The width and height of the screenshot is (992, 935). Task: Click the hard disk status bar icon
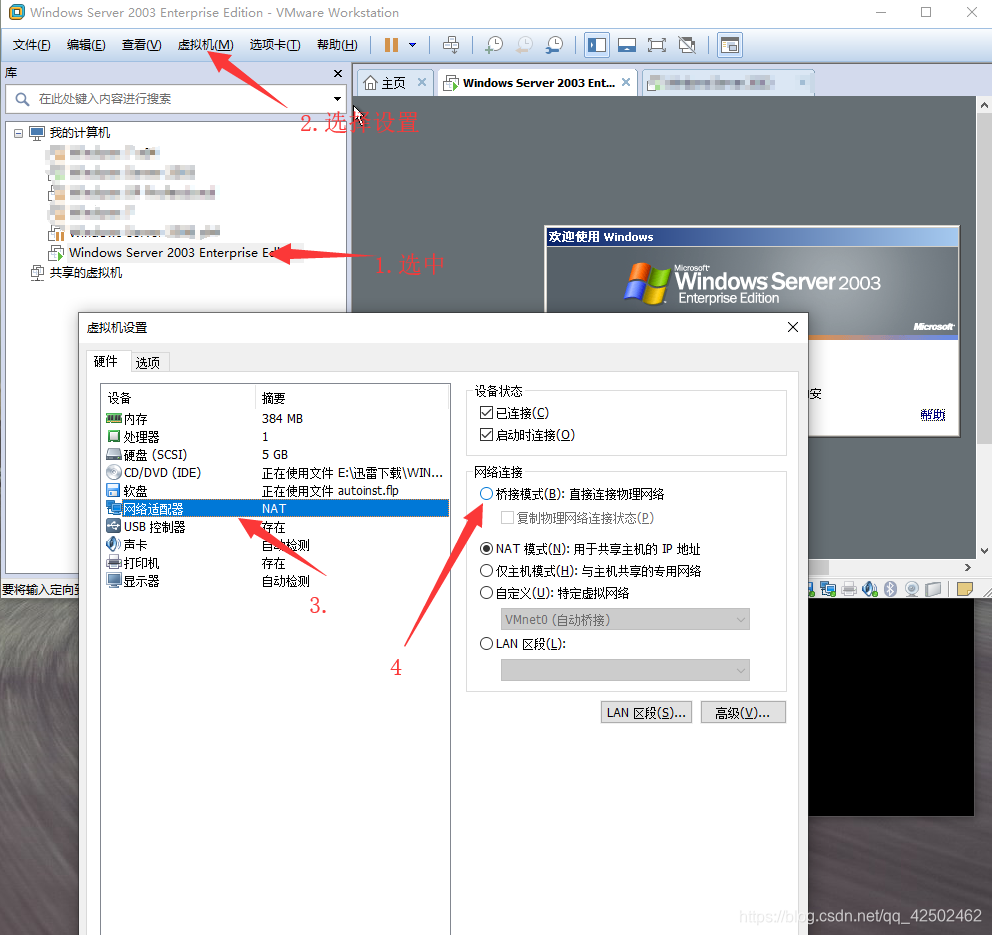click(933, 589)
